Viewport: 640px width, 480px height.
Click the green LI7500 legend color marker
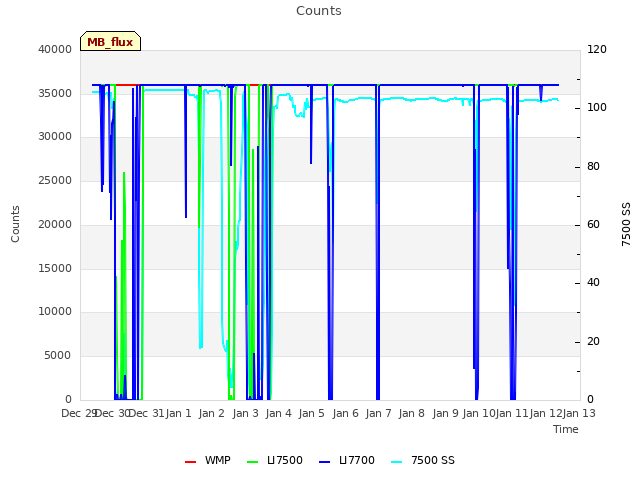click(x=253, y=462)
